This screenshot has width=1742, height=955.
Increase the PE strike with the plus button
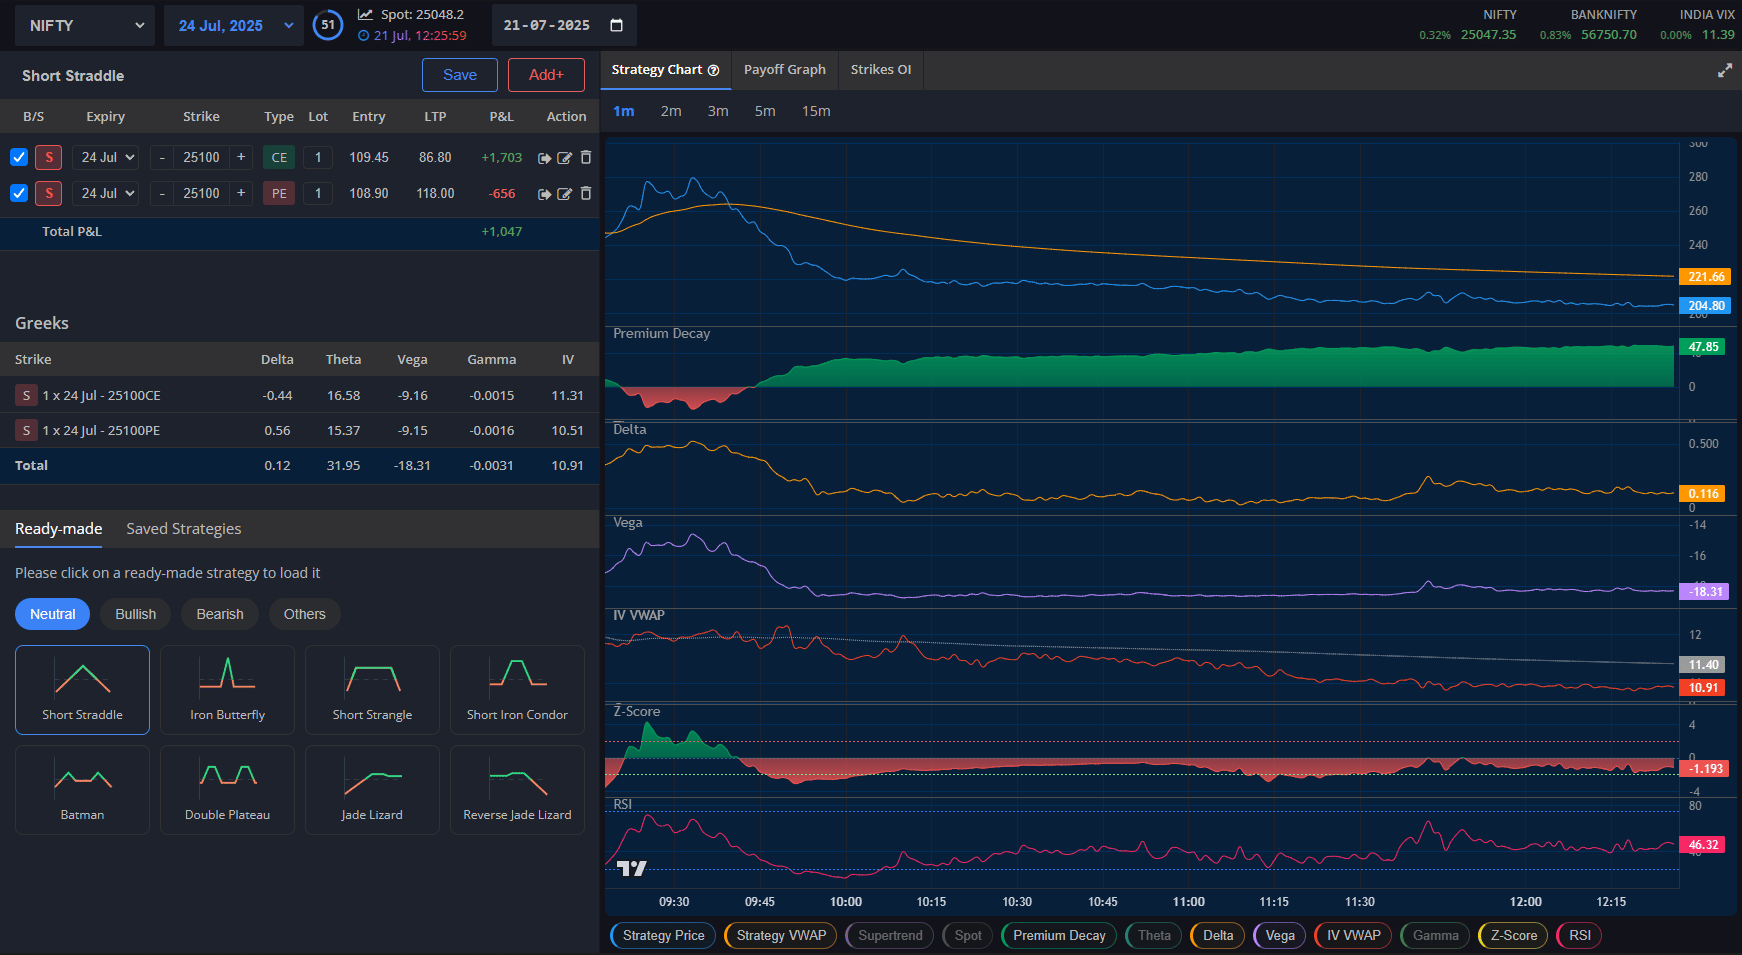click(241, 193)
